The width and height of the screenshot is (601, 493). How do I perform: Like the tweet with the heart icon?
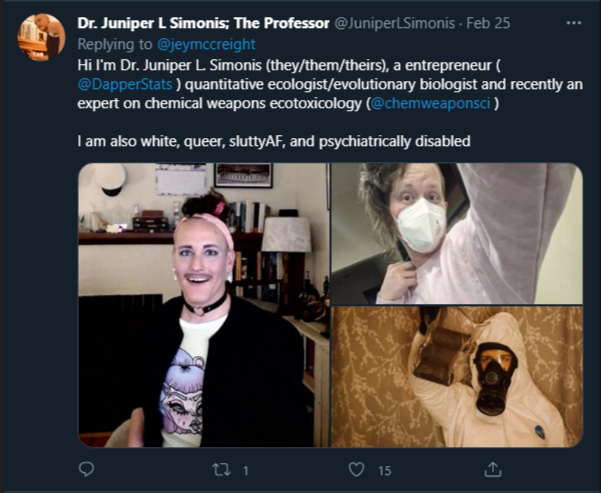[356, 469]
